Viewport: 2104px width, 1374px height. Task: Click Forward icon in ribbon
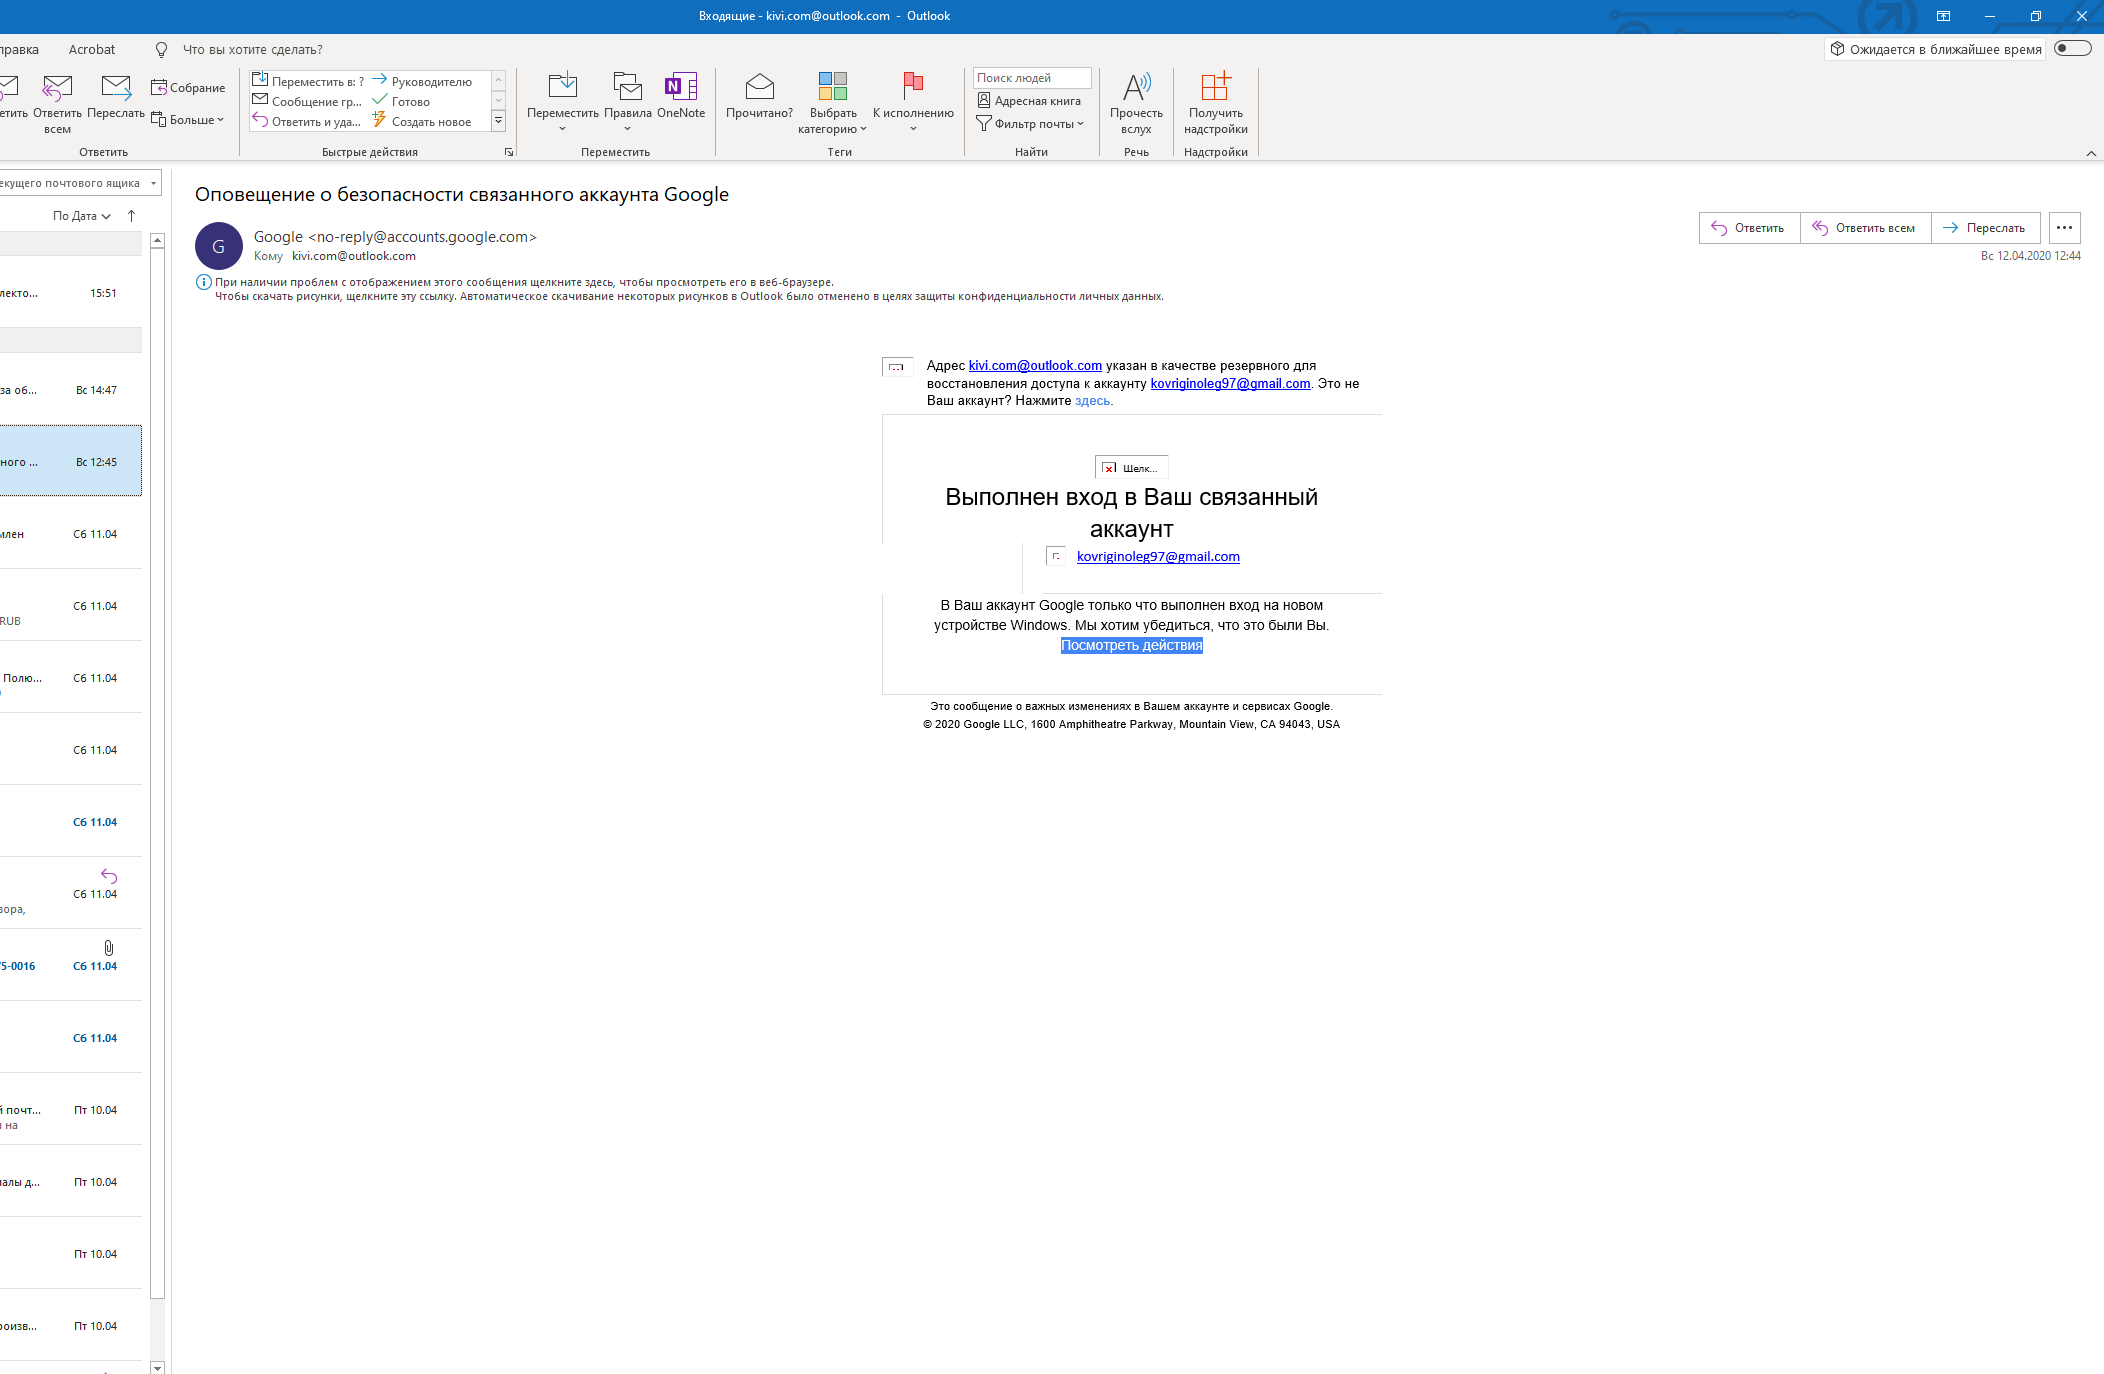(x=116, y=98)
